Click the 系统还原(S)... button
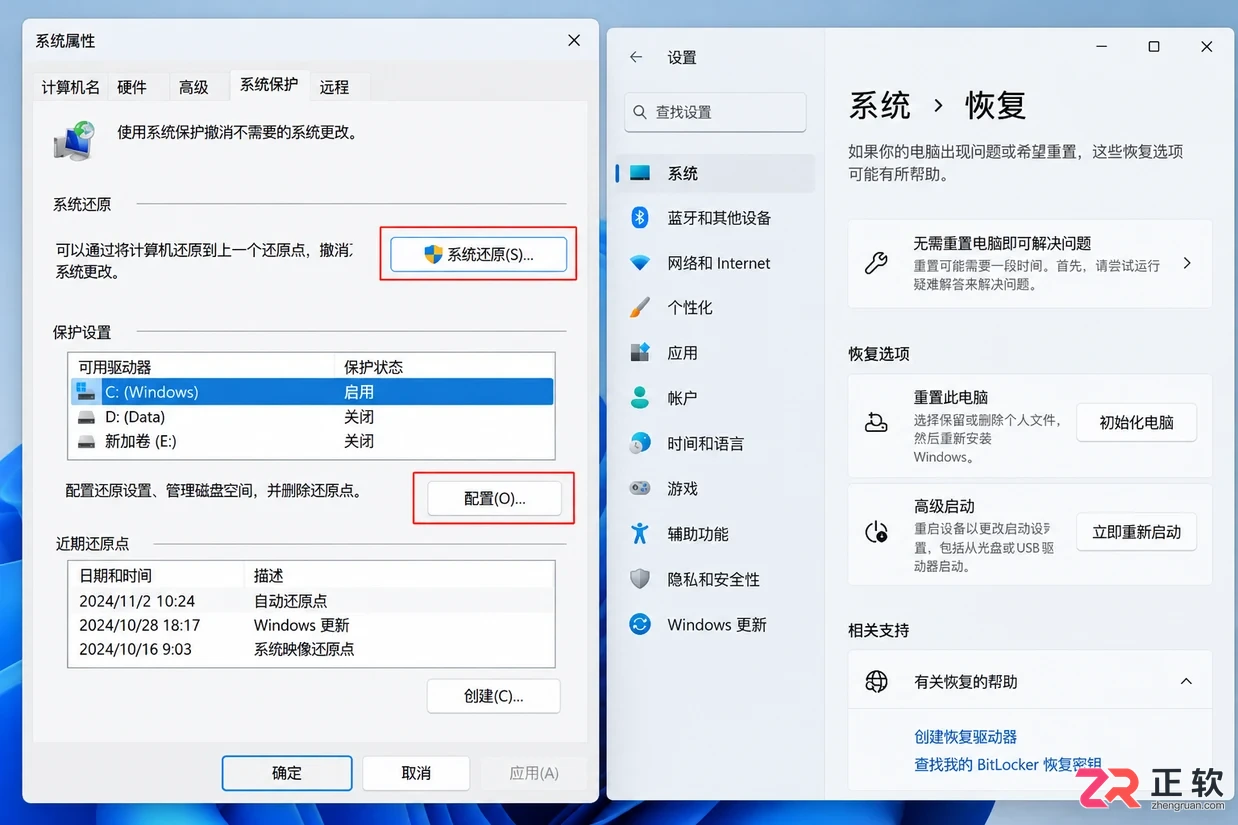Screen dimensions: 1238x825 tap(479, 254)
